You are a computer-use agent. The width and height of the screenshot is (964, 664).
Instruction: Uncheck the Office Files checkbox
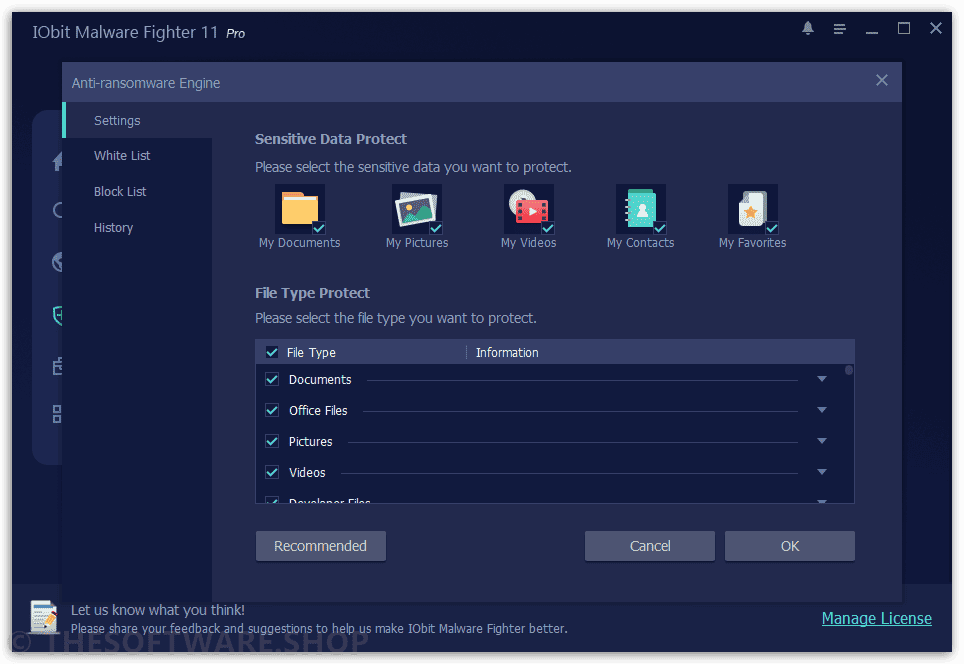point(272,410)
